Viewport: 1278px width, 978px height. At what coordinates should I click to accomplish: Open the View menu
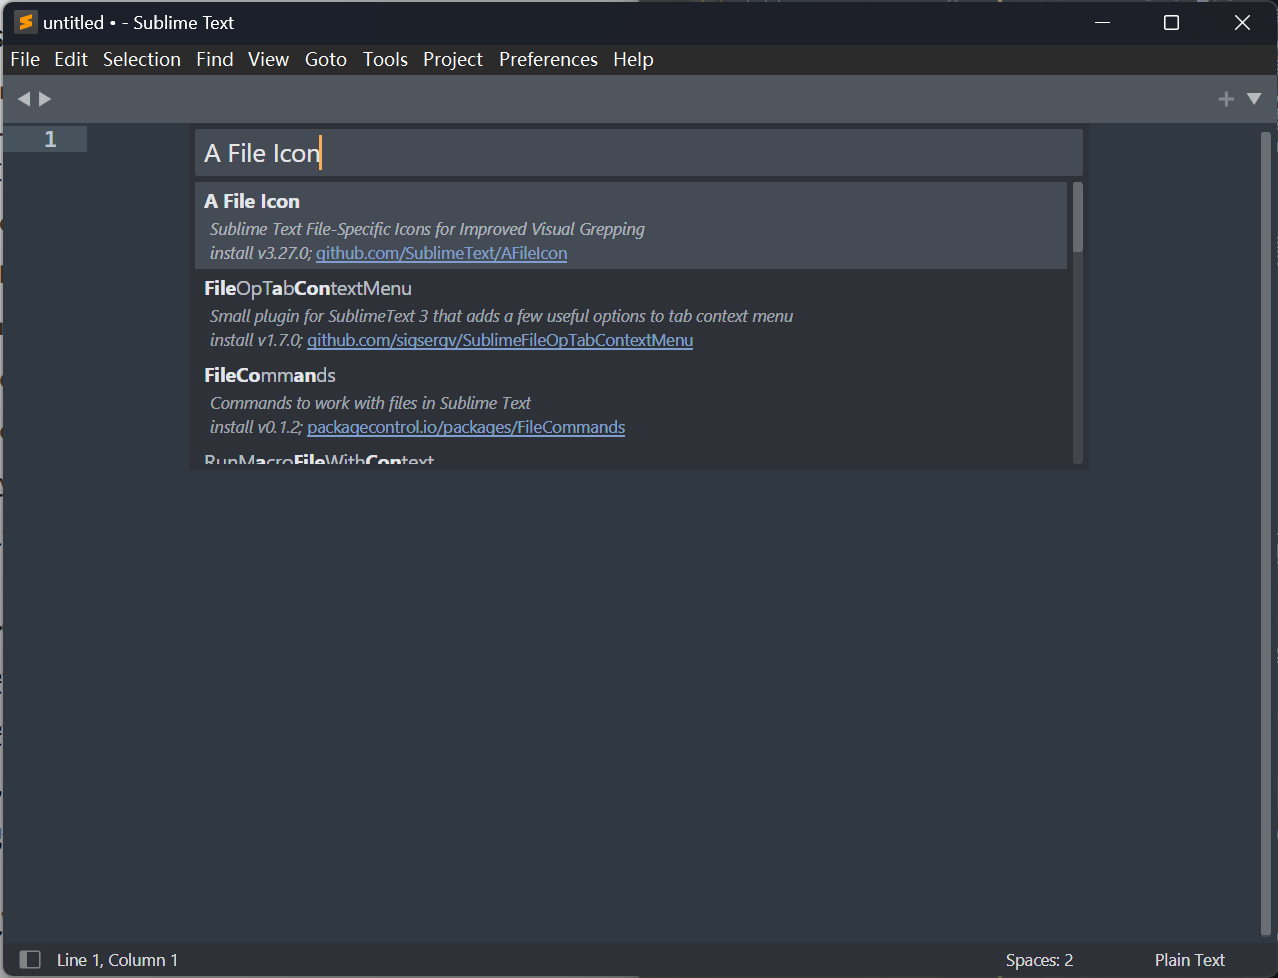pyautogui.click(x=269, y=60)
